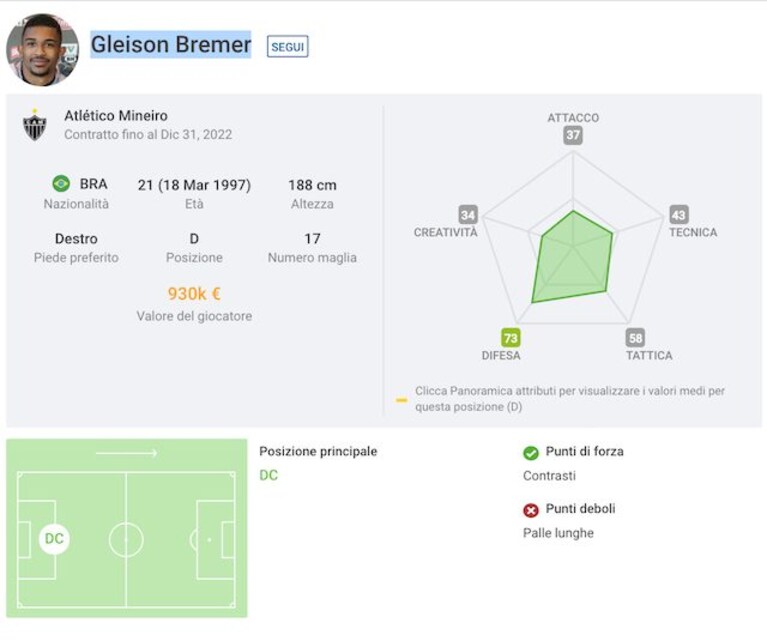Viewport: 767px width, 641px height.
Task: Open Gleison Bremer's profile photo
Action: coord(42,49)
